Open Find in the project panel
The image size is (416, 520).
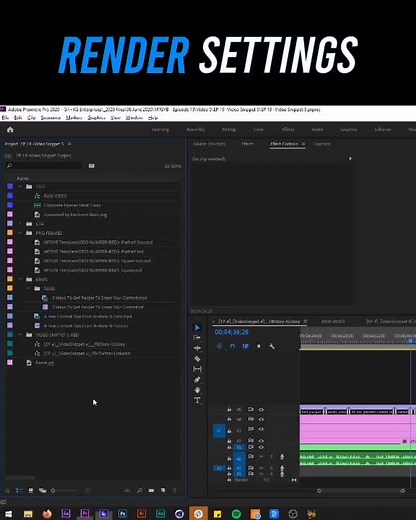[139, 491]
